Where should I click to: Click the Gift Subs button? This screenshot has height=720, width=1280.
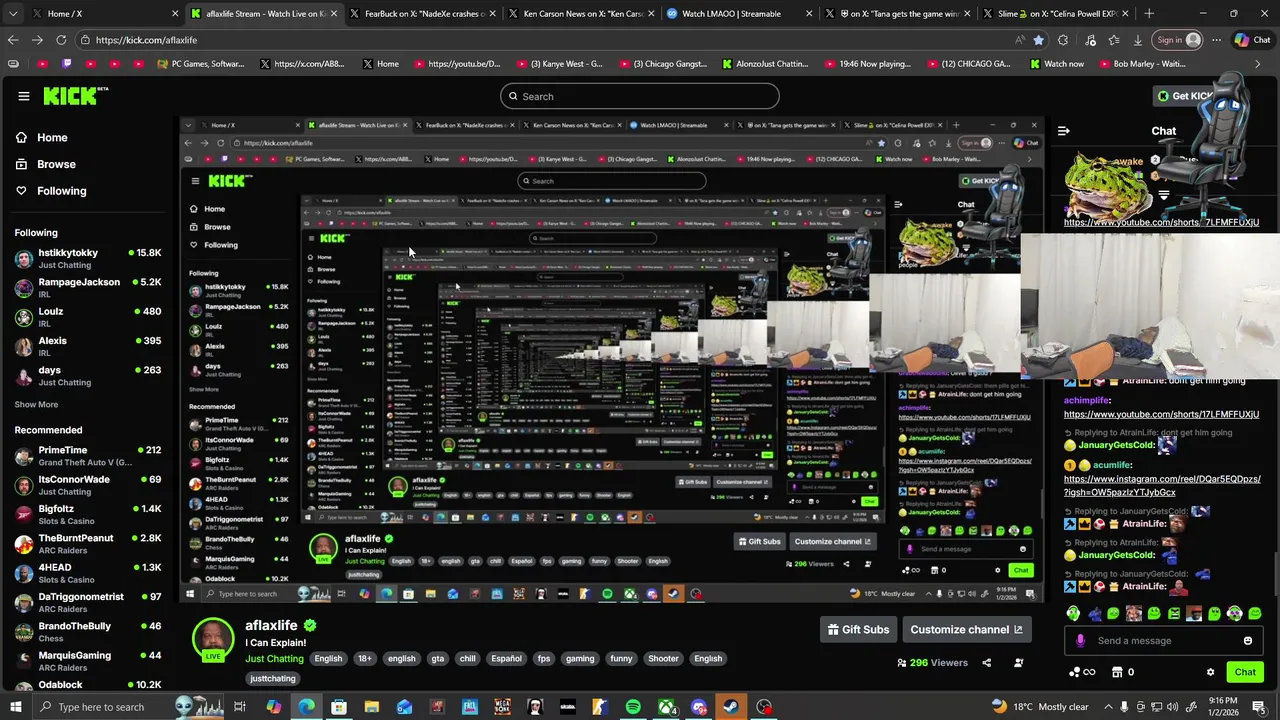pos(858,629)
